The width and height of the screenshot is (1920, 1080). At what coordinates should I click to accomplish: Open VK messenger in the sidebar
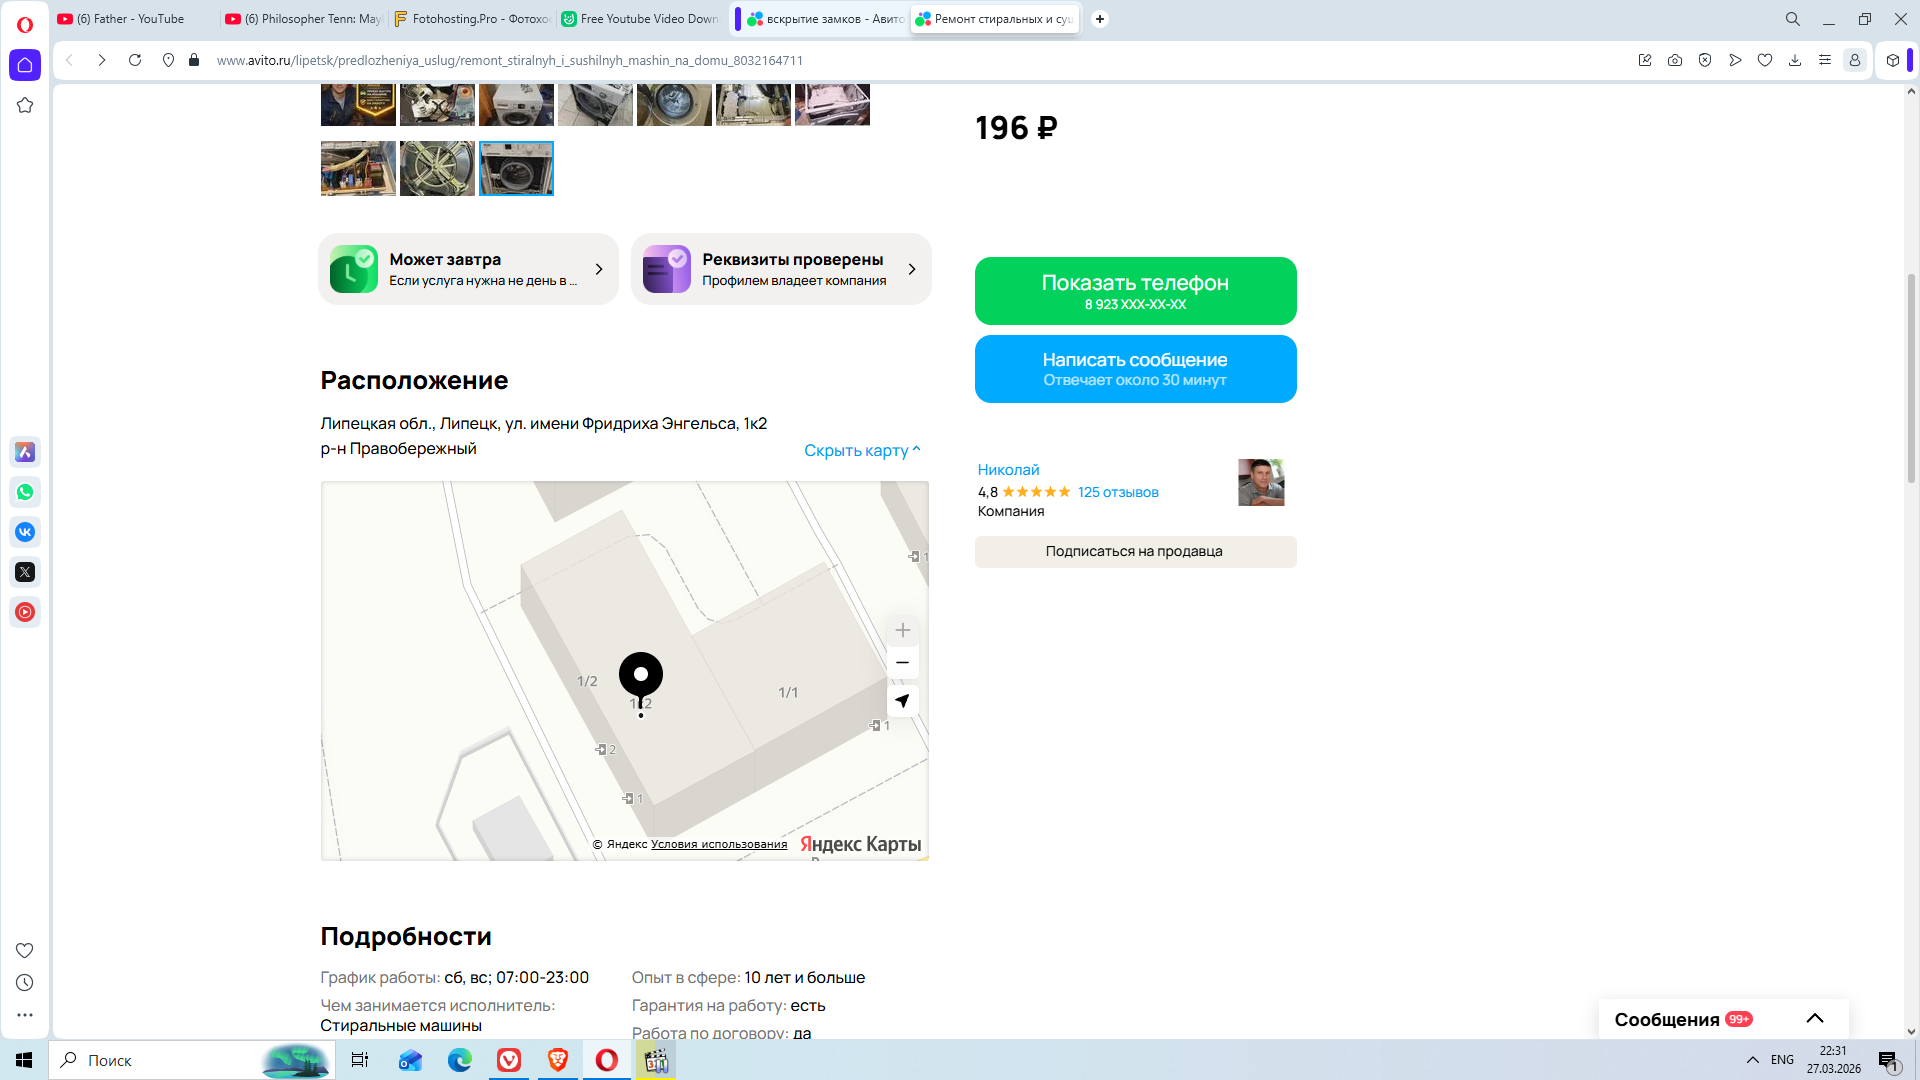pyautogui.click(x=25, y=532)
